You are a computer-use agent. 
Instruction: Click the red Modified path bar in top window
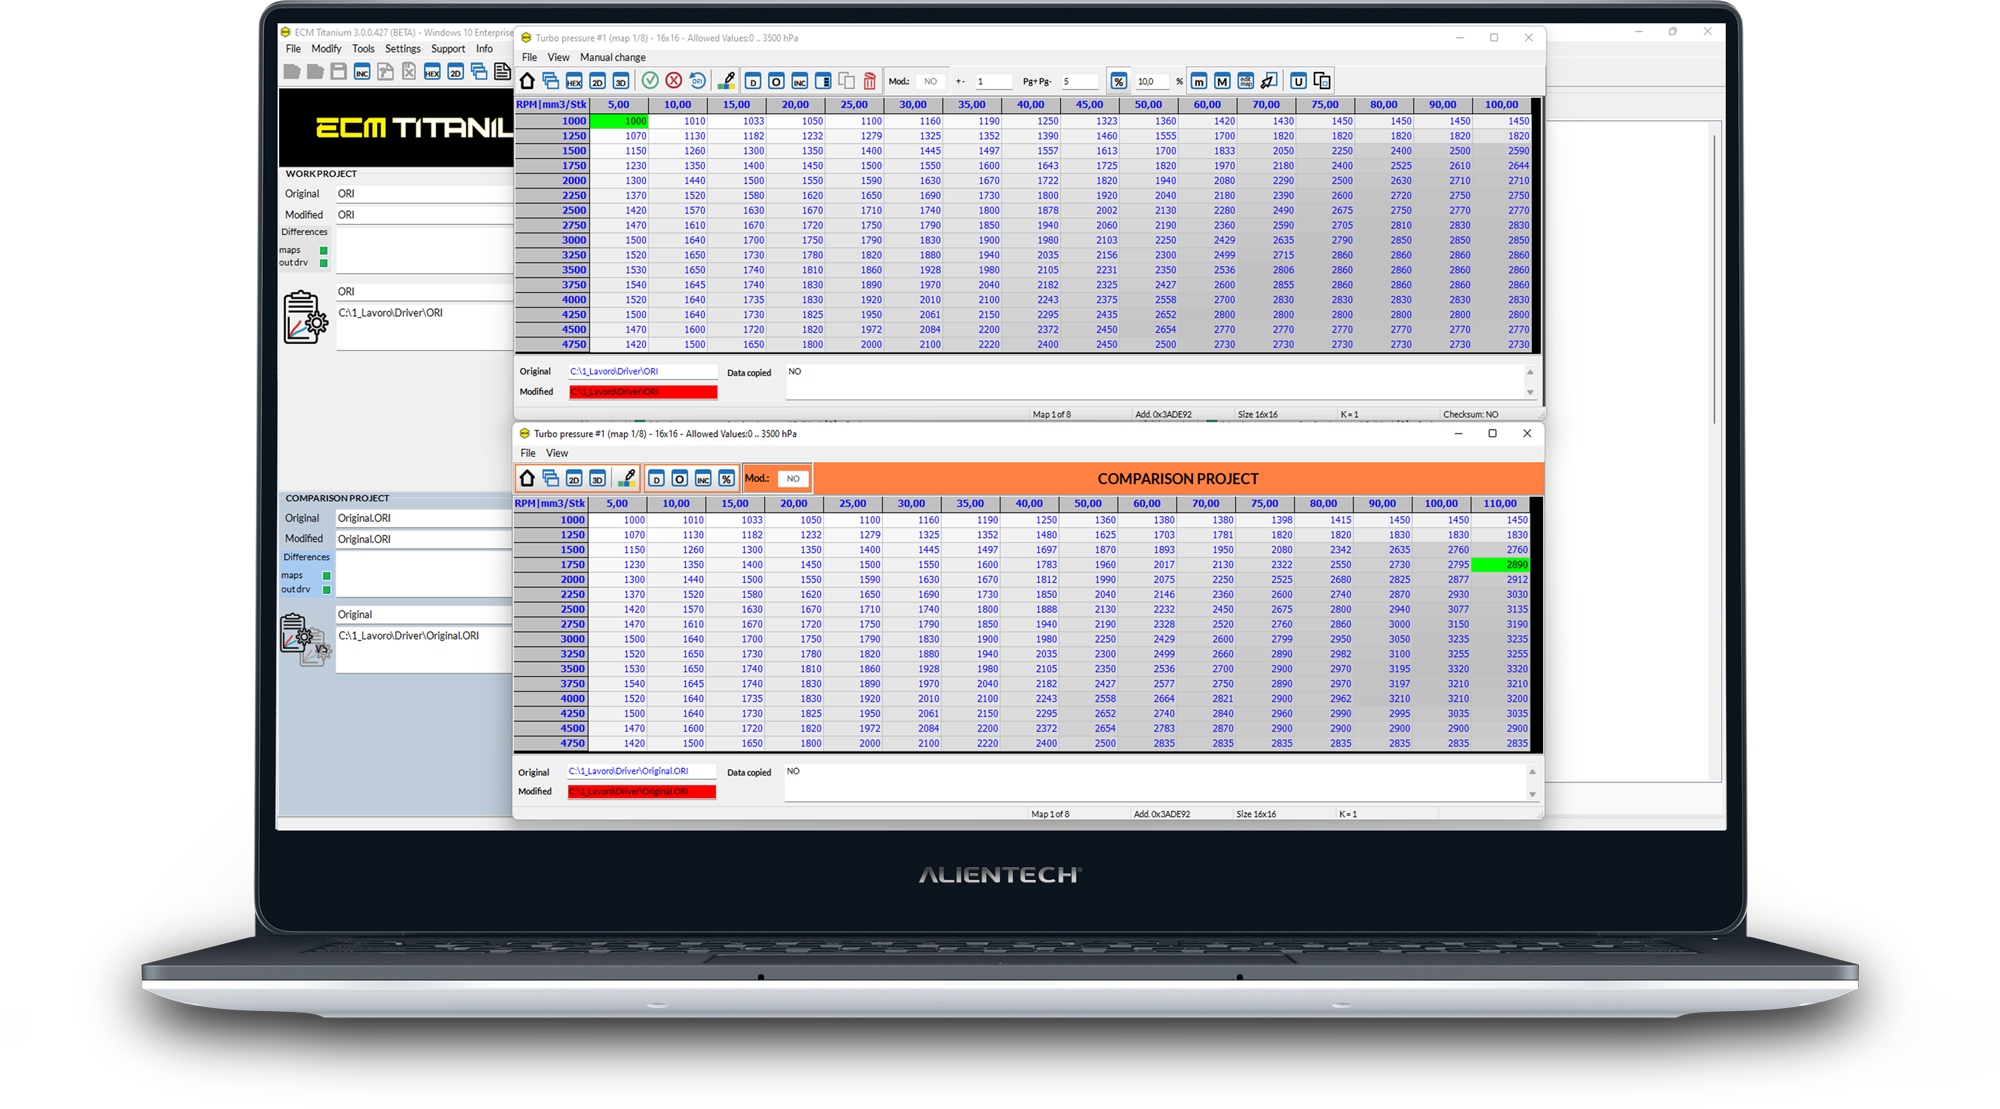click(643, 392)
